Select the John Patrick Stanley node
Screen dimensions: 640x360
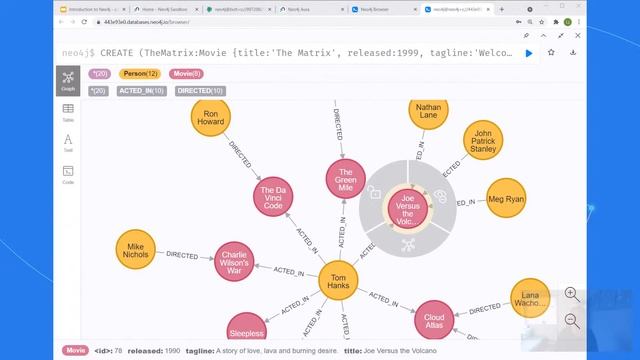click(483, 140)
